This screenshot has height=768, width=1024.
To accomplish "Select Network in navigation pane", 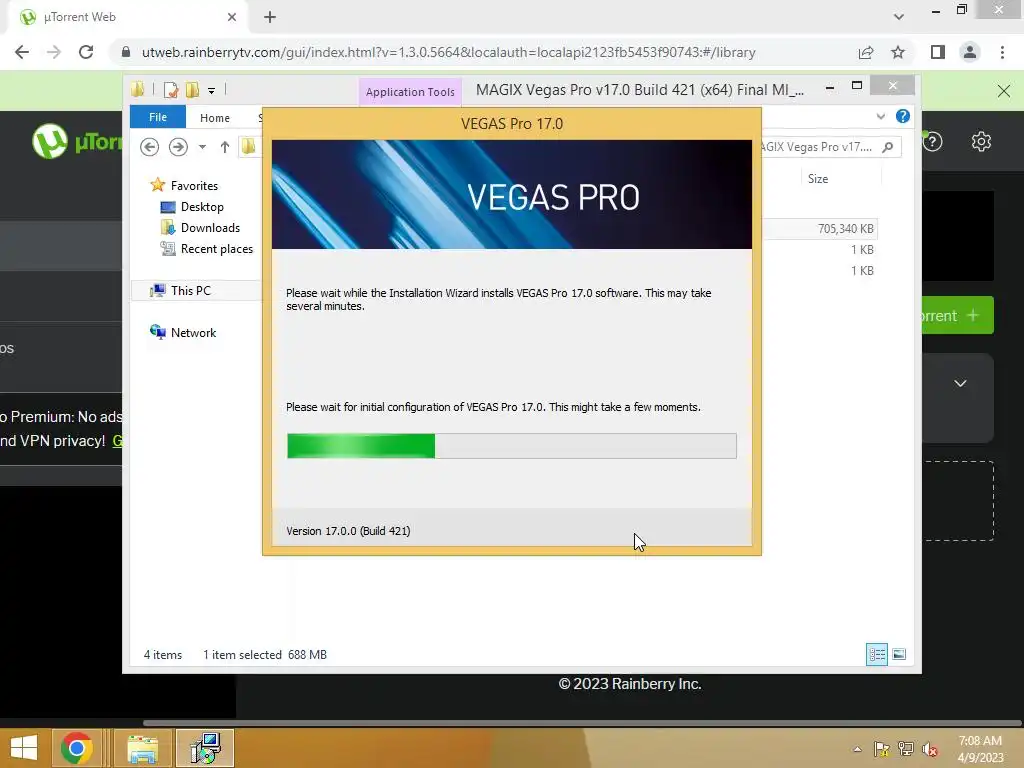I will tap(193, 332).
